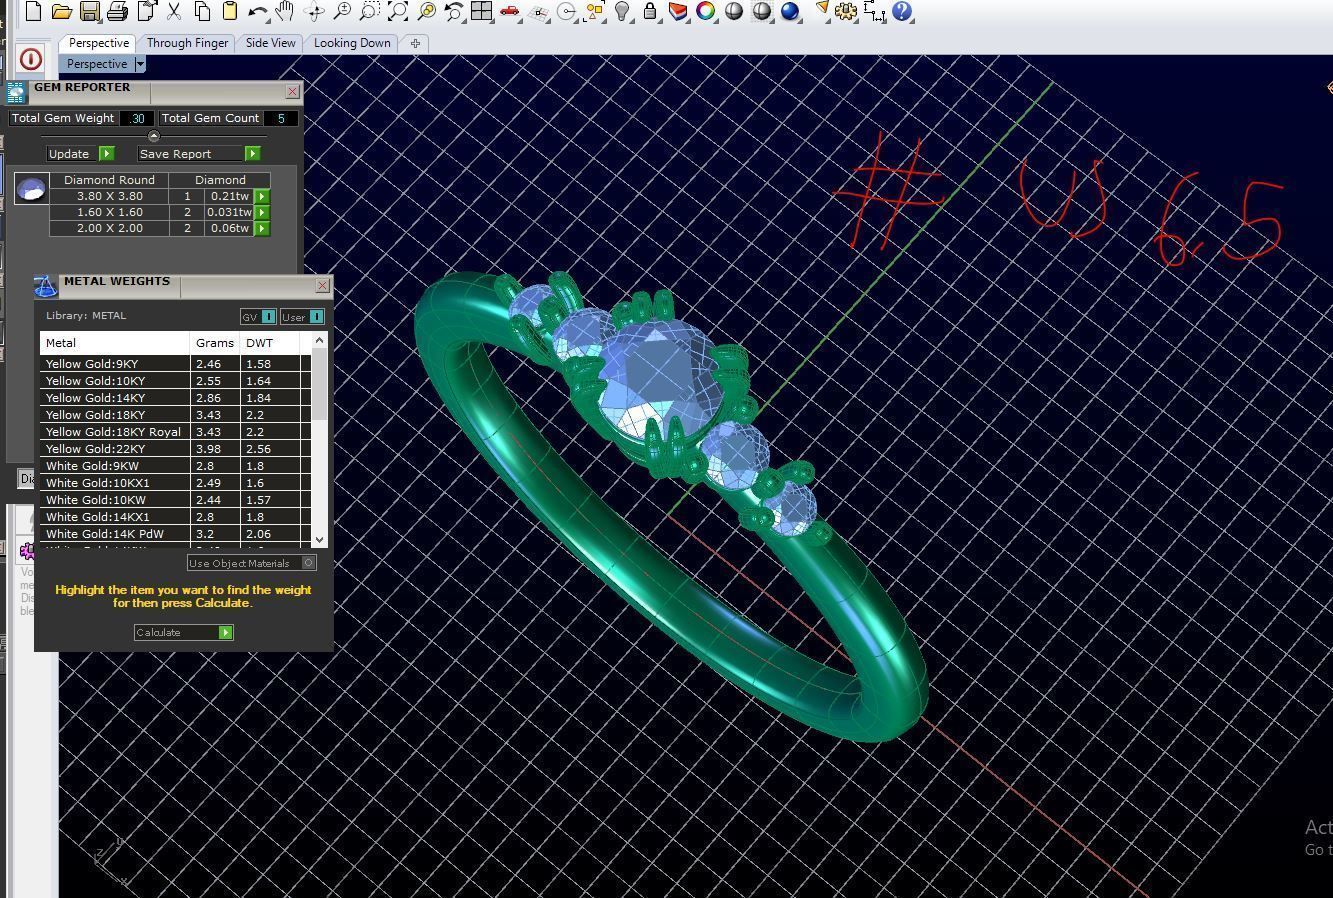Click the padlock Lock icon

click(650, 12)
